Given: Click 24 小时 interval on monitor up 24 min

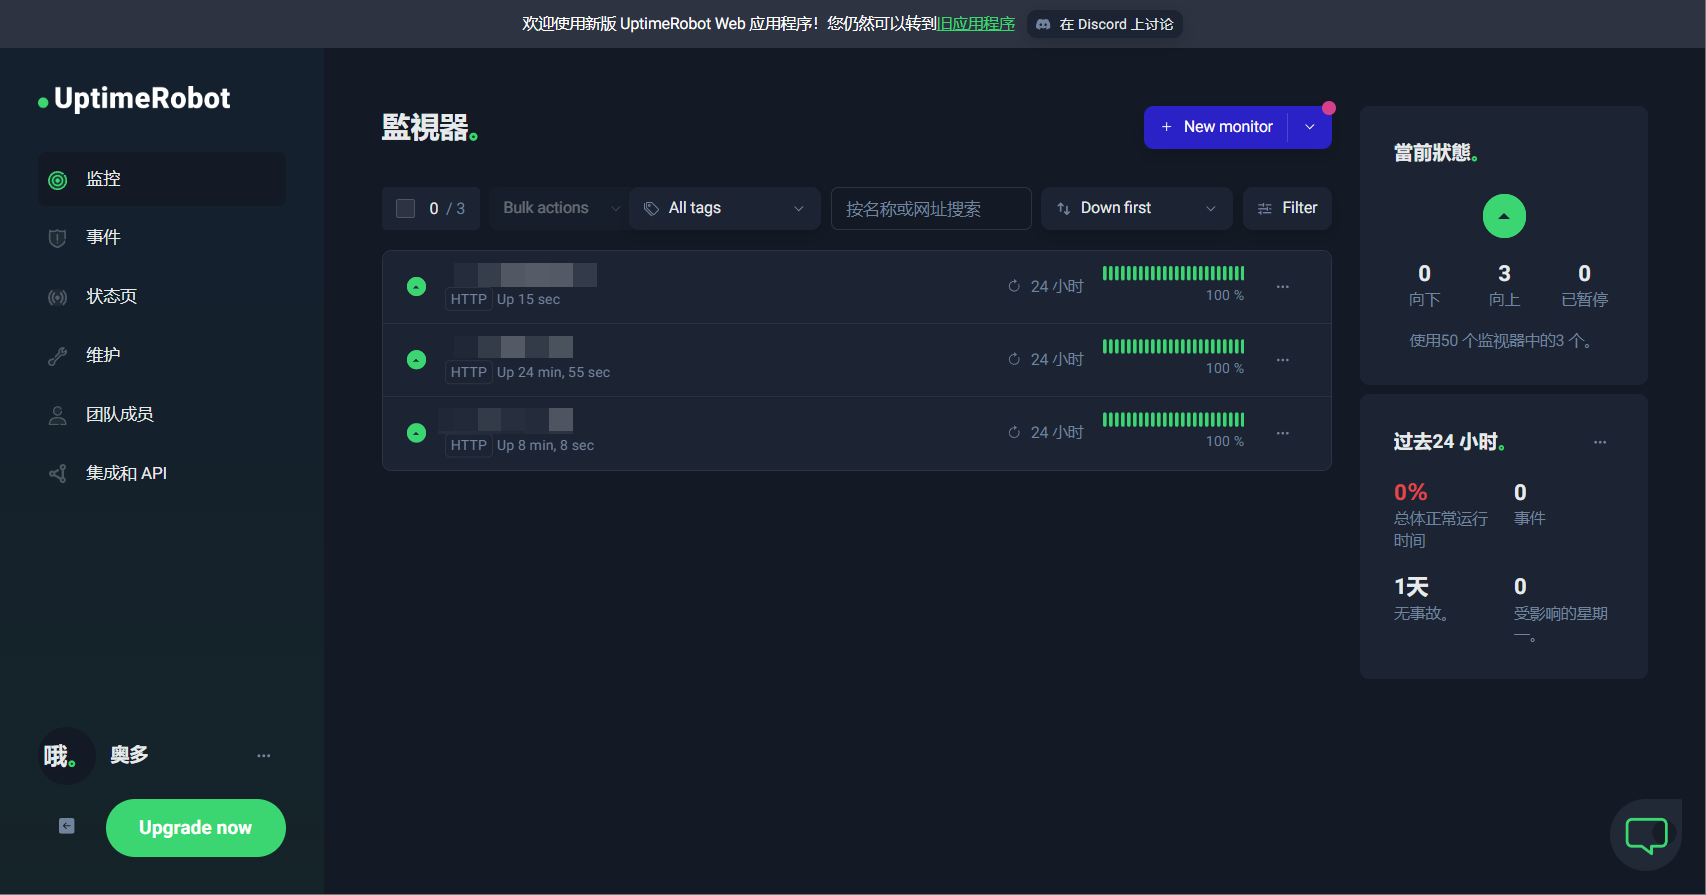Looking at the screenshot, I should 1046,360.
